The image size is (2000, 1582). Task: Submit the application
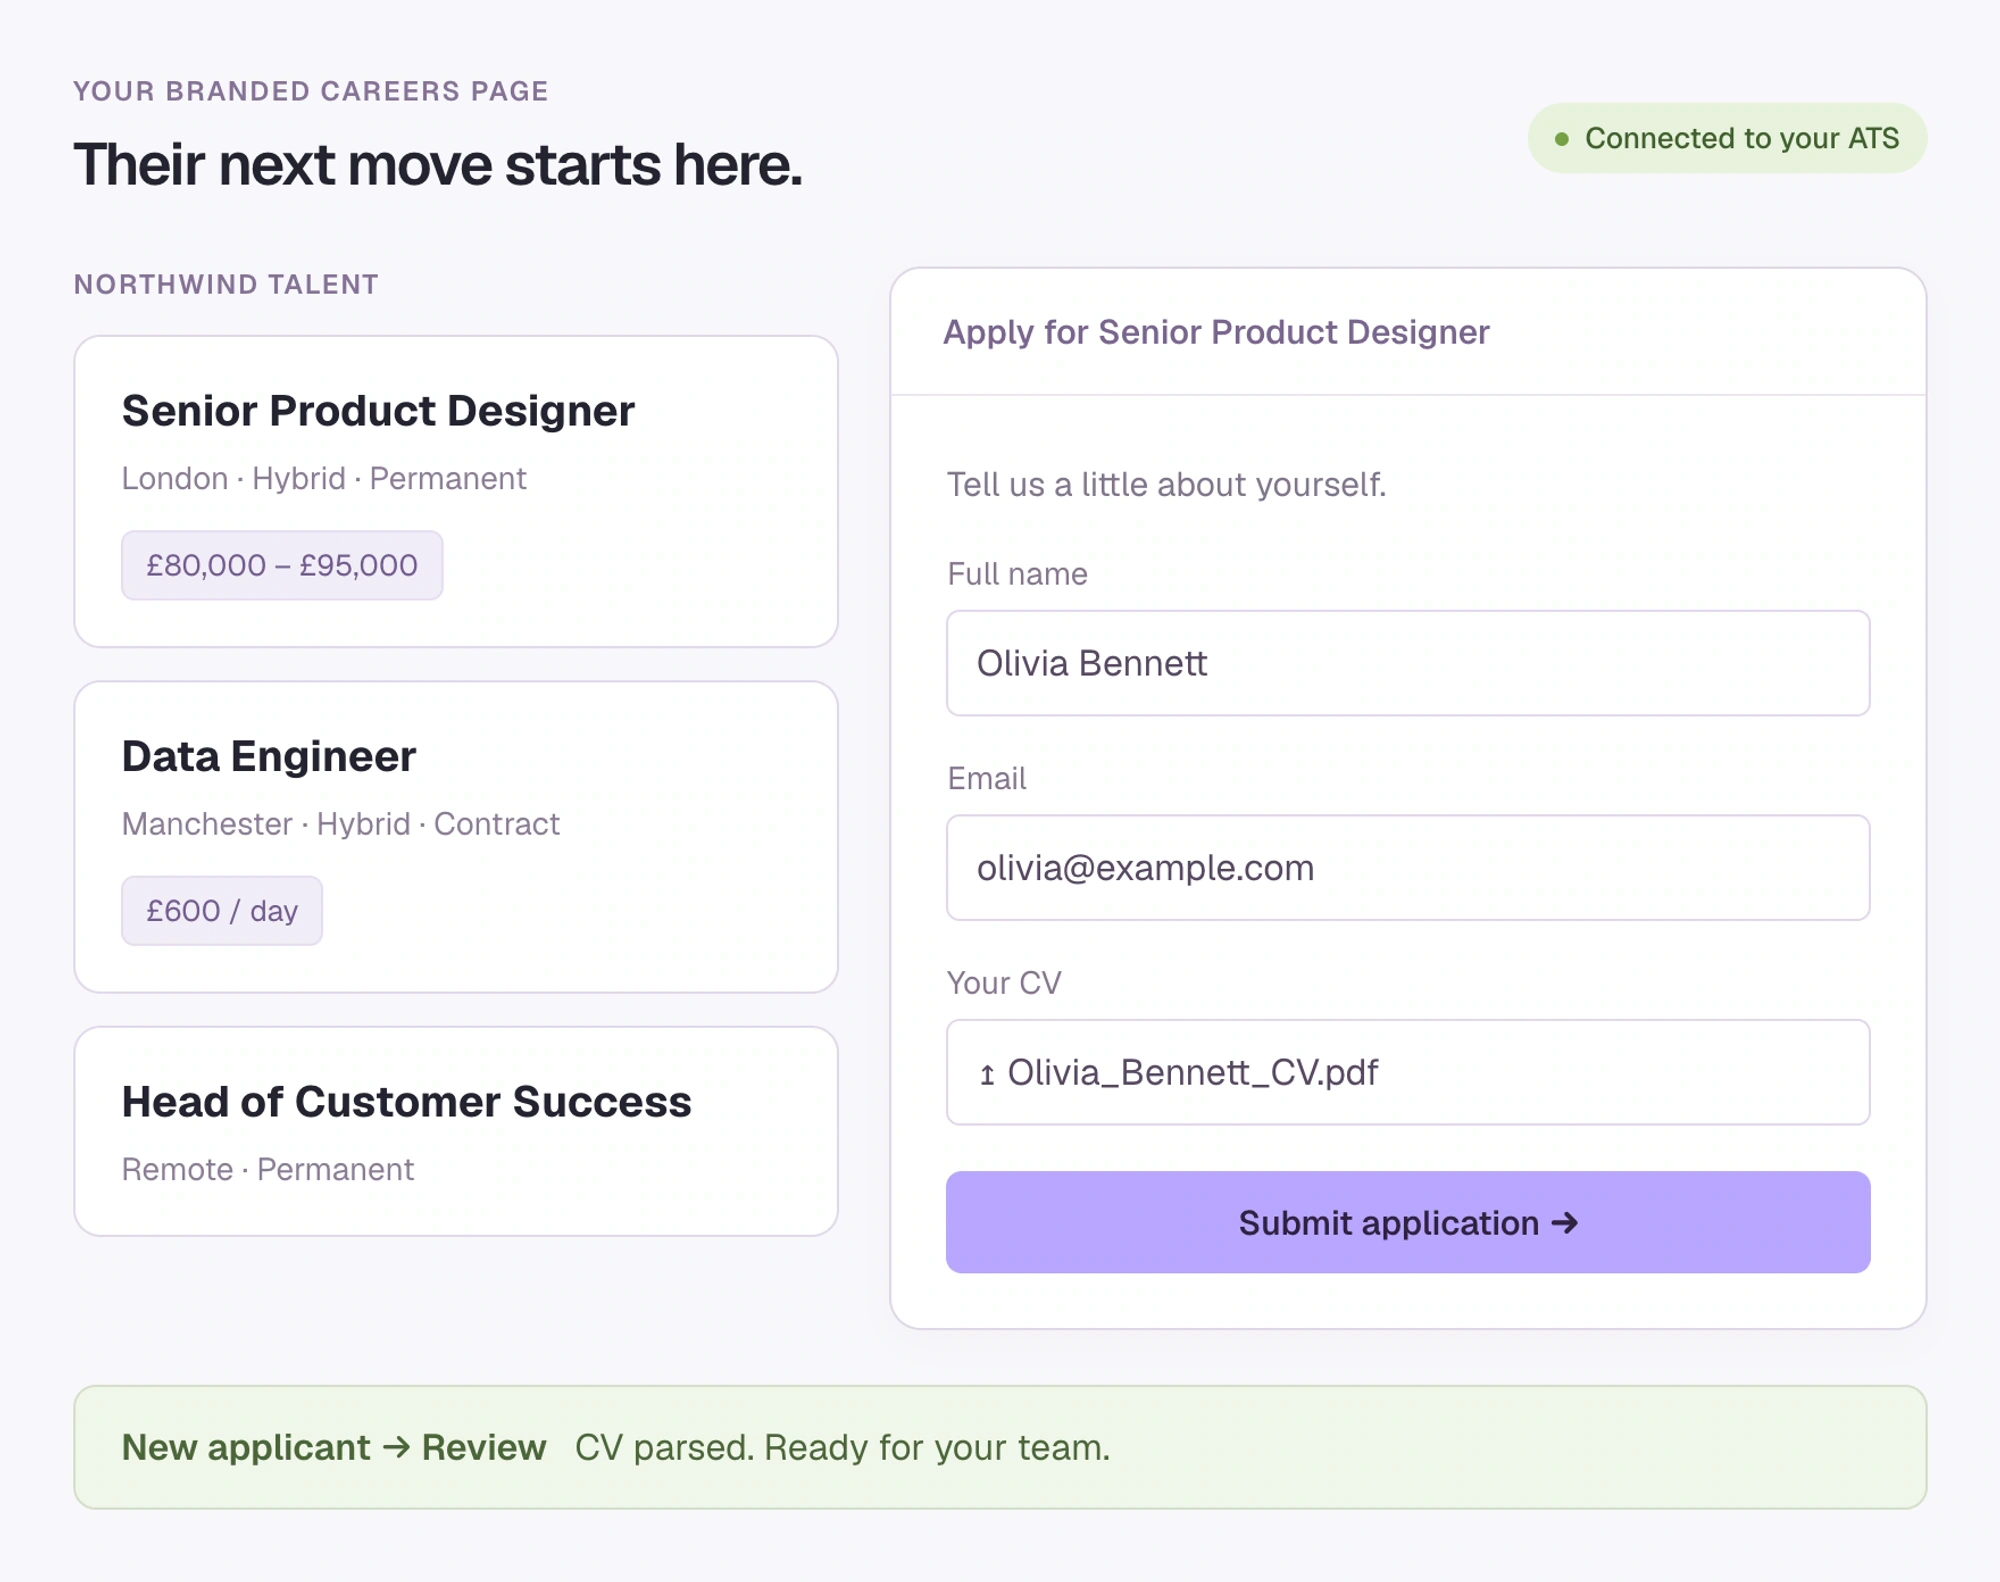point(1408,1222)
